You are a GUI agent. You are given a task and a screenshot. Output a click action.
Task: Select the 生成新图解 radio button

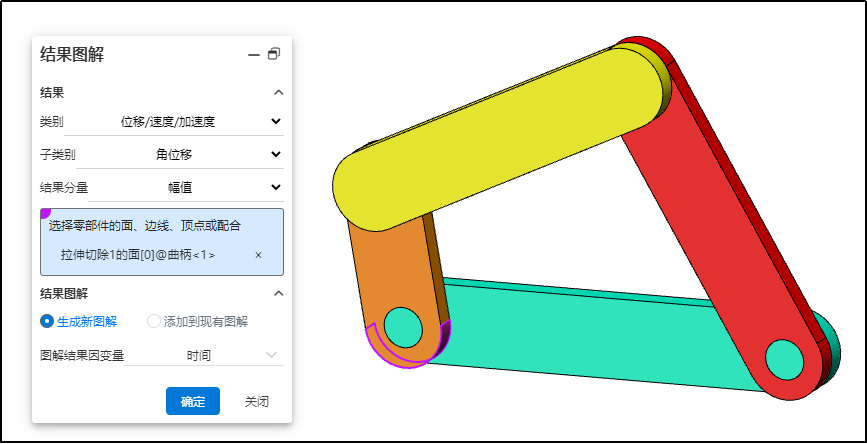46,321
